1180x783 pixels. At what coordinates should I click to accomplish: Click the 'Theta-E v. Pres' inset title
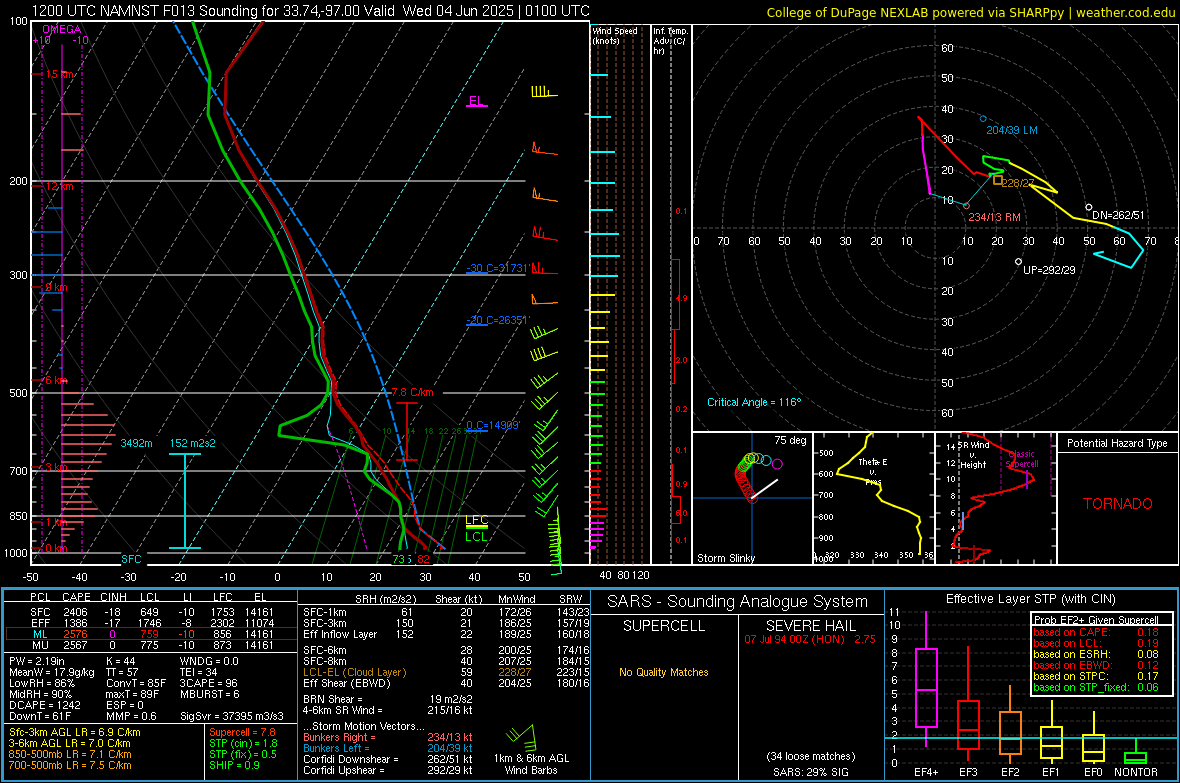pyautogui.click(x=873, y=472)
